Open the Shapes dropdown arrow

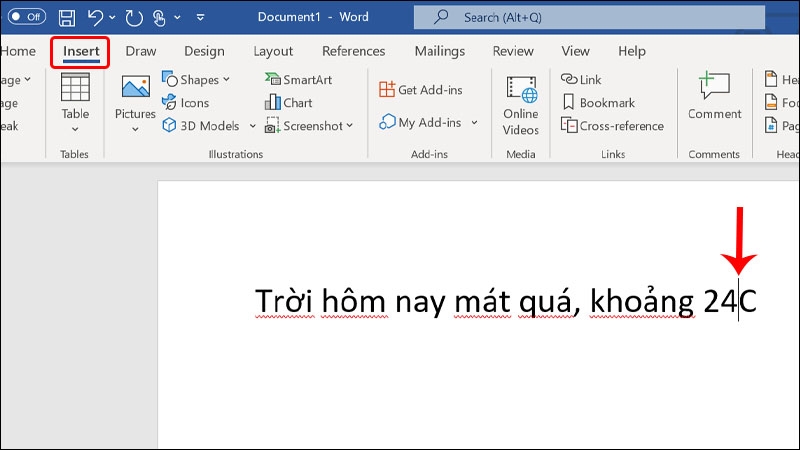point(226,80)
